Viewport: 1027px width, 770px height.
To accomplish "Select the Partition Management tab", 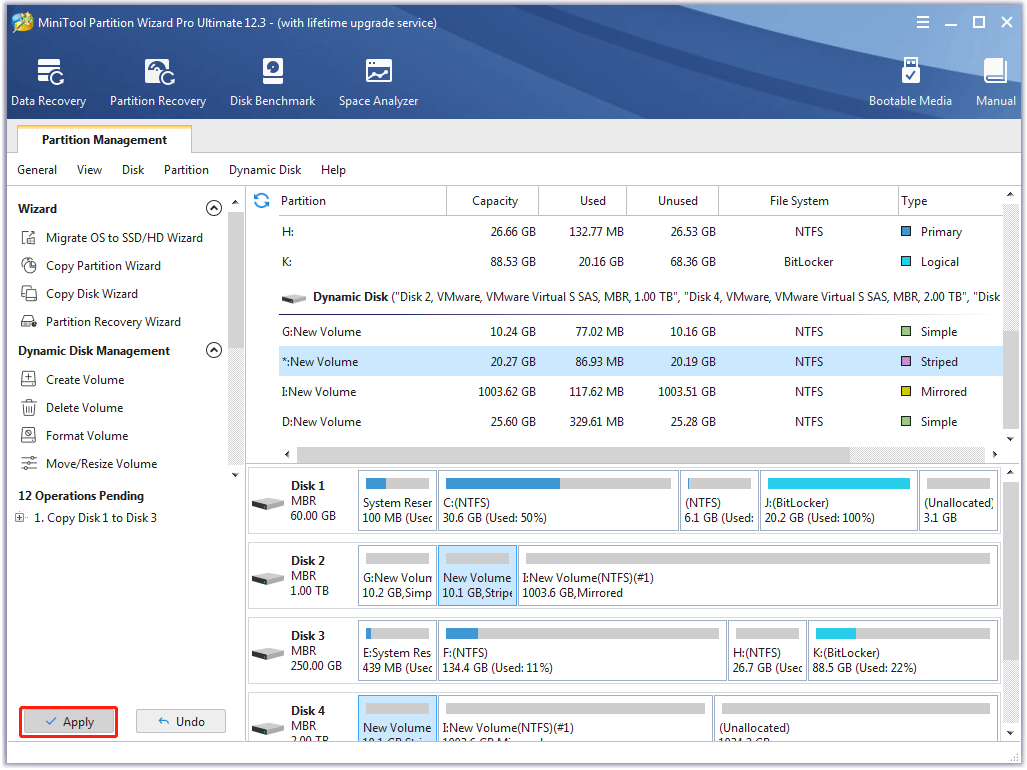I will [x=104, y=139].
